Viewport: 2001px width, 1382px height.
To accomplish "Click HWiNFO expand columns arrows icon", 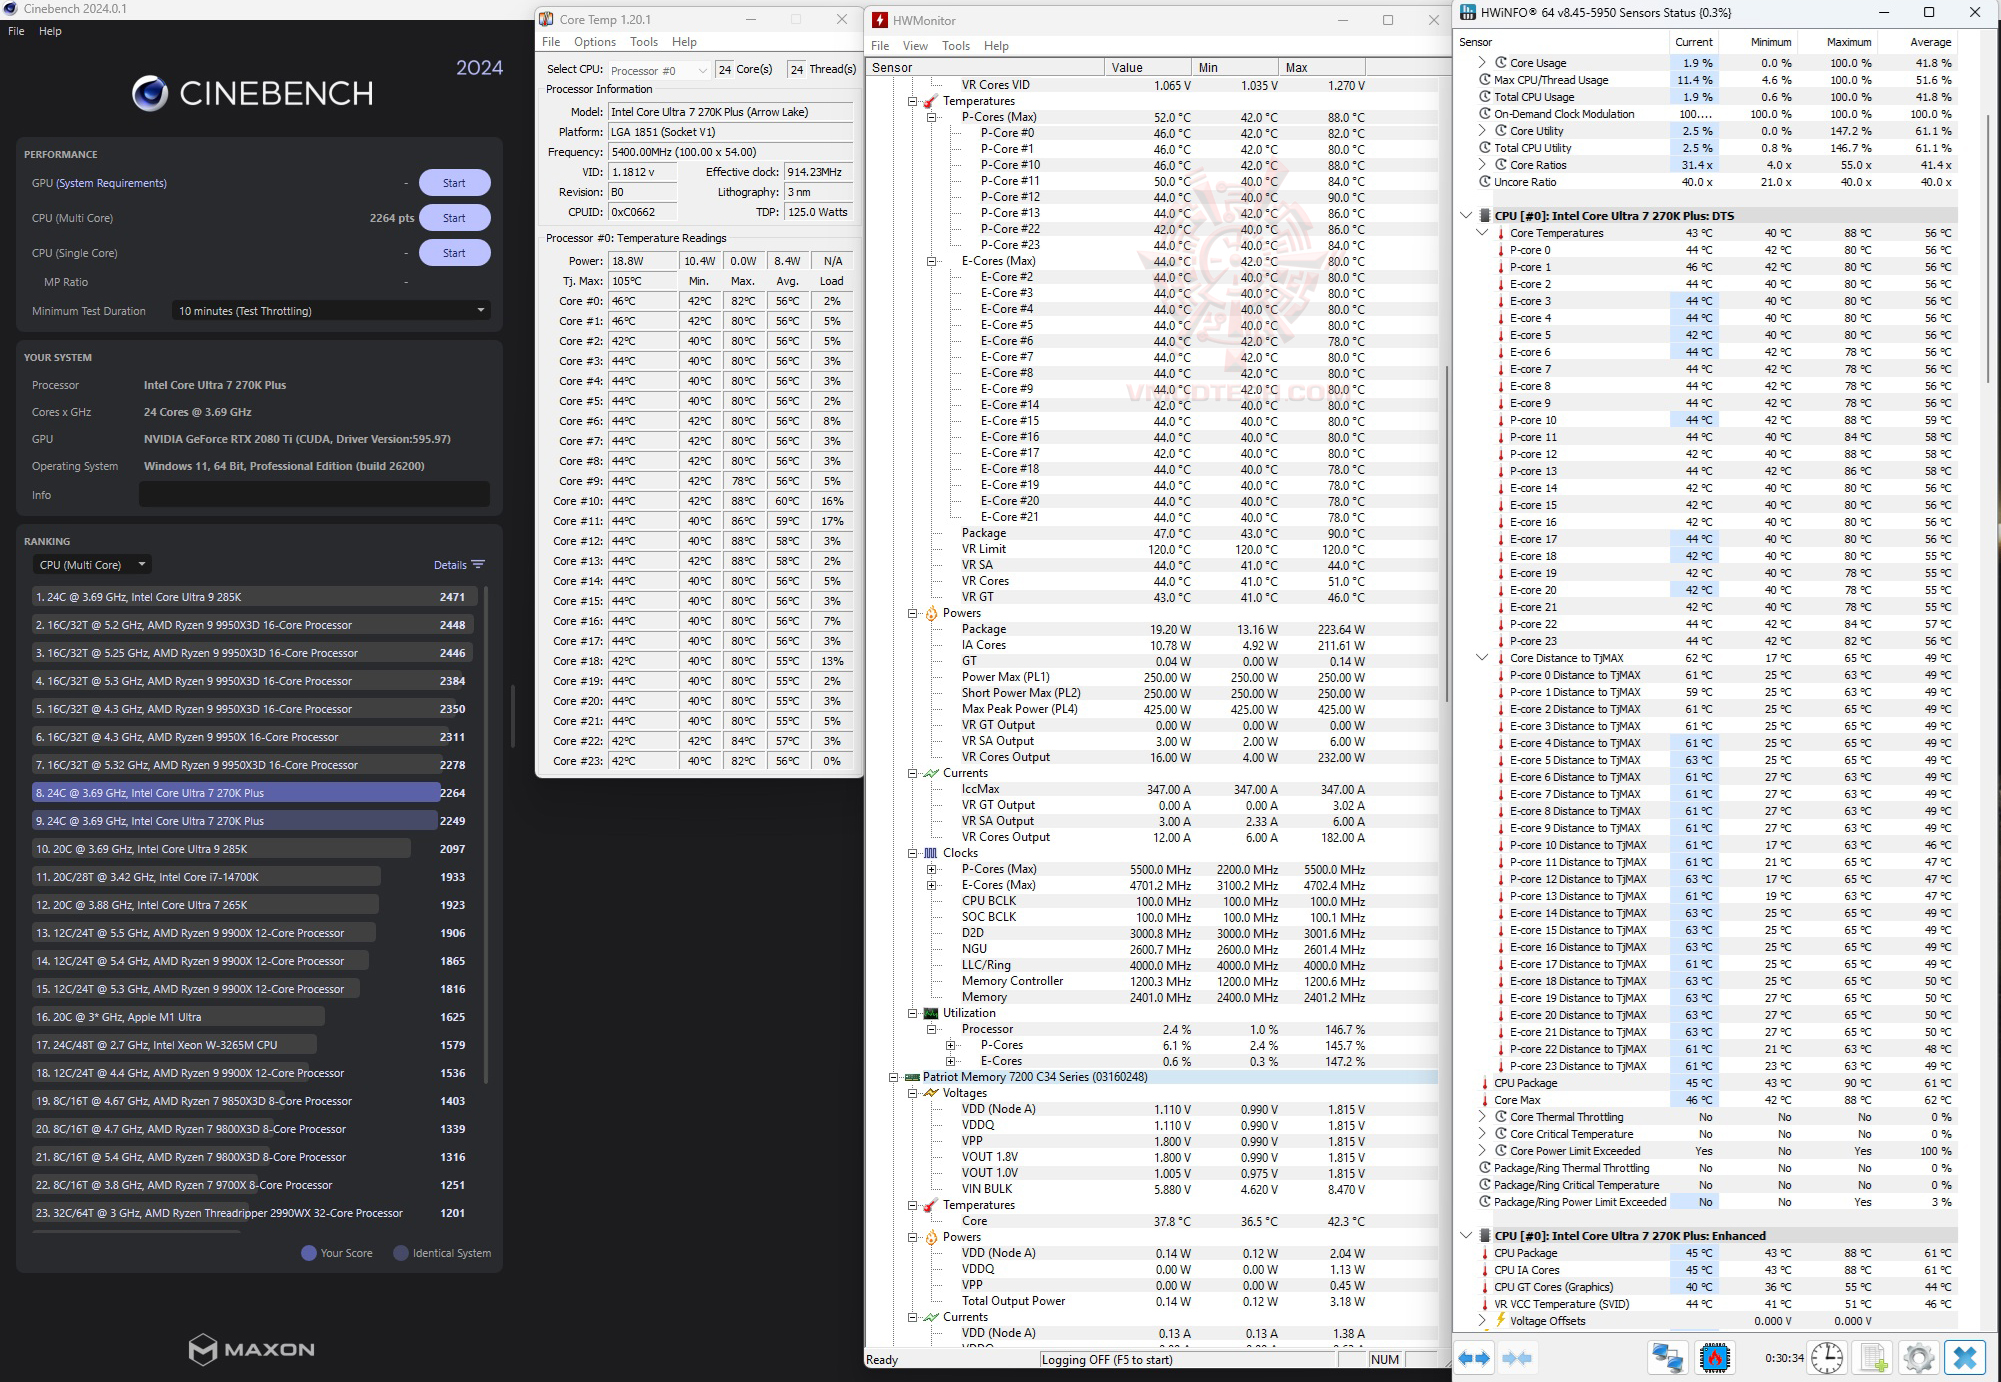I will 1474,1358.
